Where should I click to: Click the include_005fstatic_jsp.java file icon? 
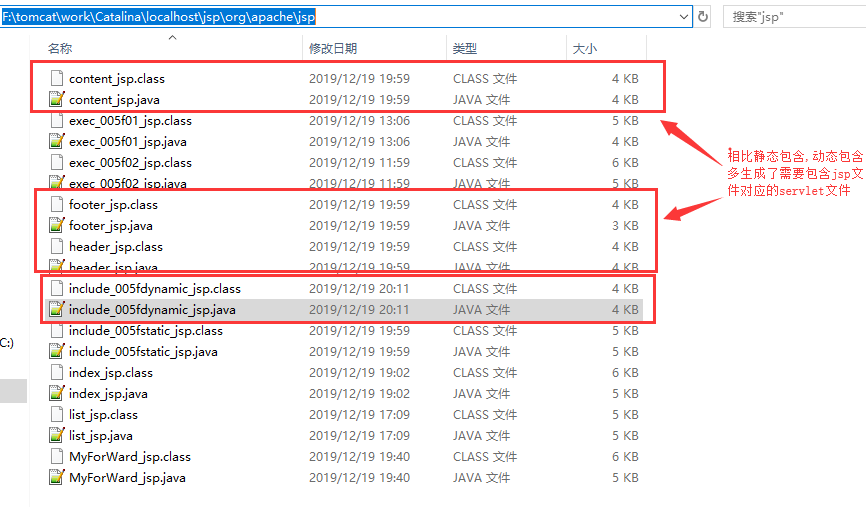[x=56, y=351]
